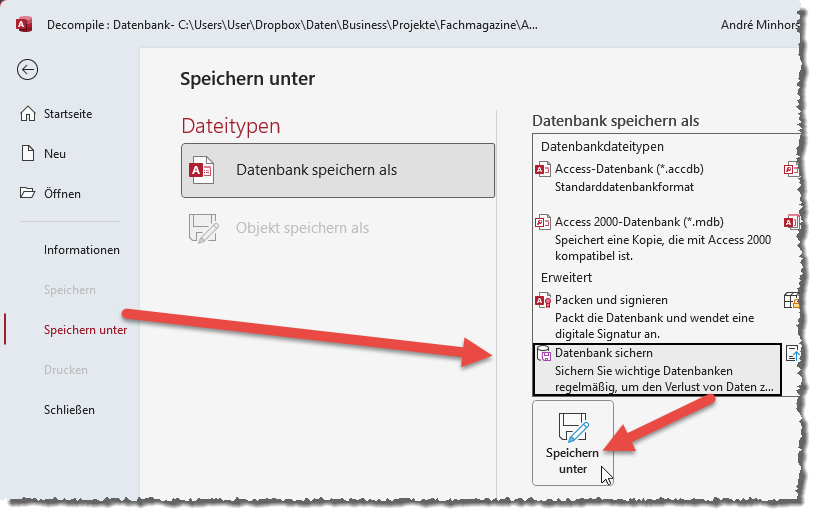The image size is (818, 519).
Task: Click the disk and pencil icon on Speichern unter button
Action: pos(573,428)
